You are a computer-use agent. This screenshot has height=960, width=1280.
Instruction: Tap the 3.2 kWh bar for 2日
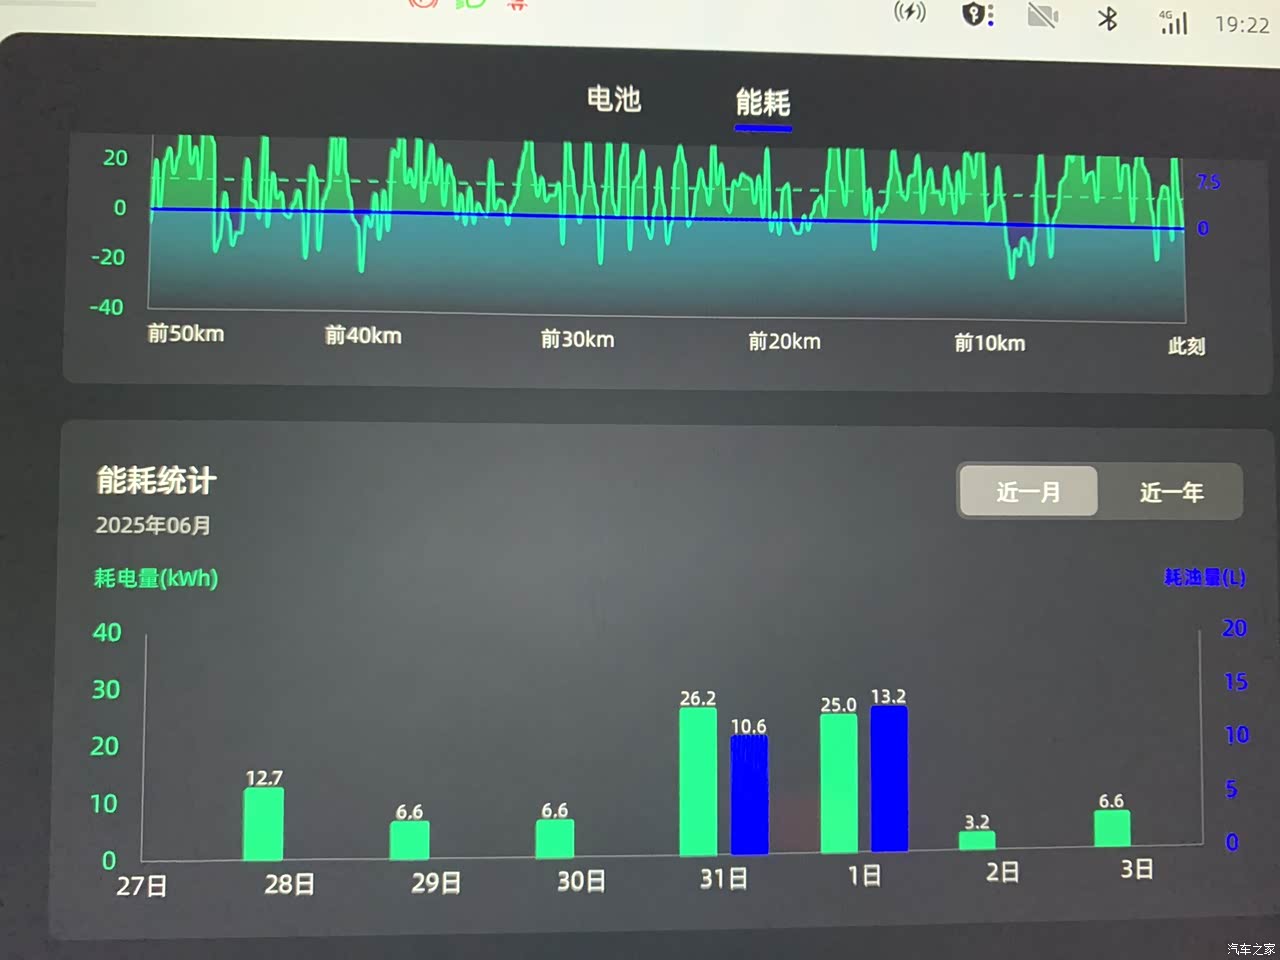(x=977, y=840)
